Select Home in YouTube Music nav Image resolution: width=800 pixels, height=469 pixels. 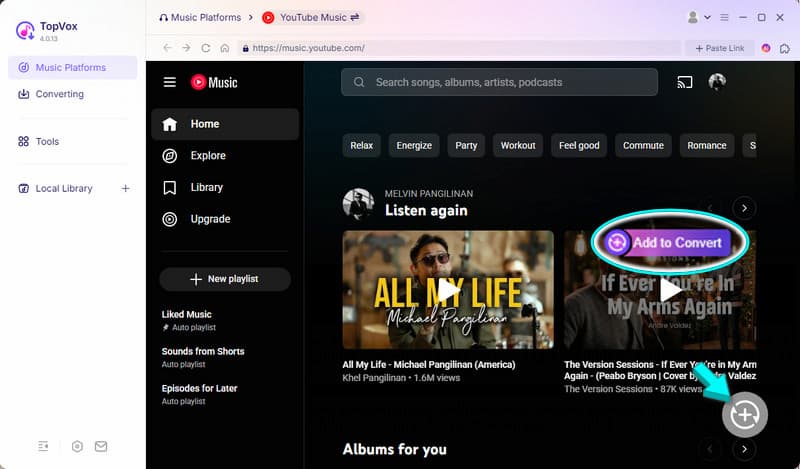pyautogui.click(x=225, y=124)
